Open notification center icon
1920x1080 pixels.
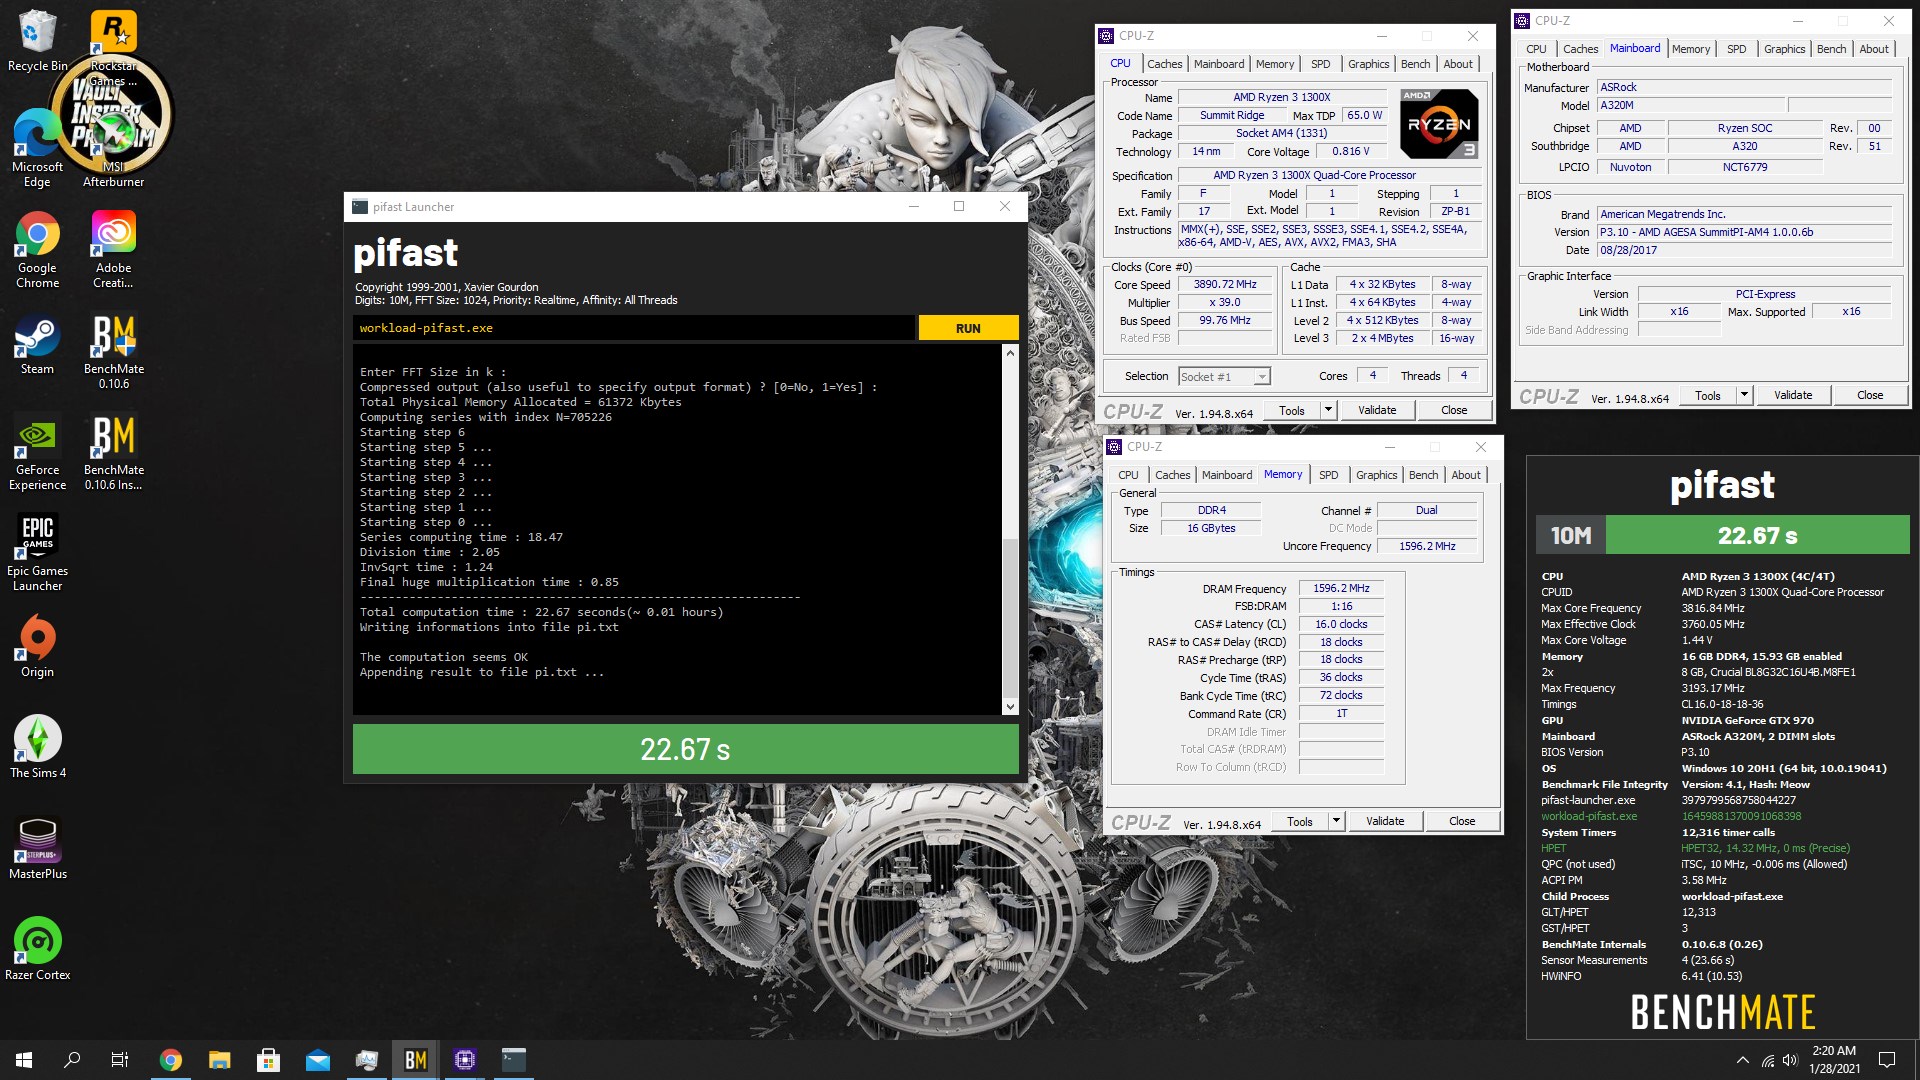1887,1060
